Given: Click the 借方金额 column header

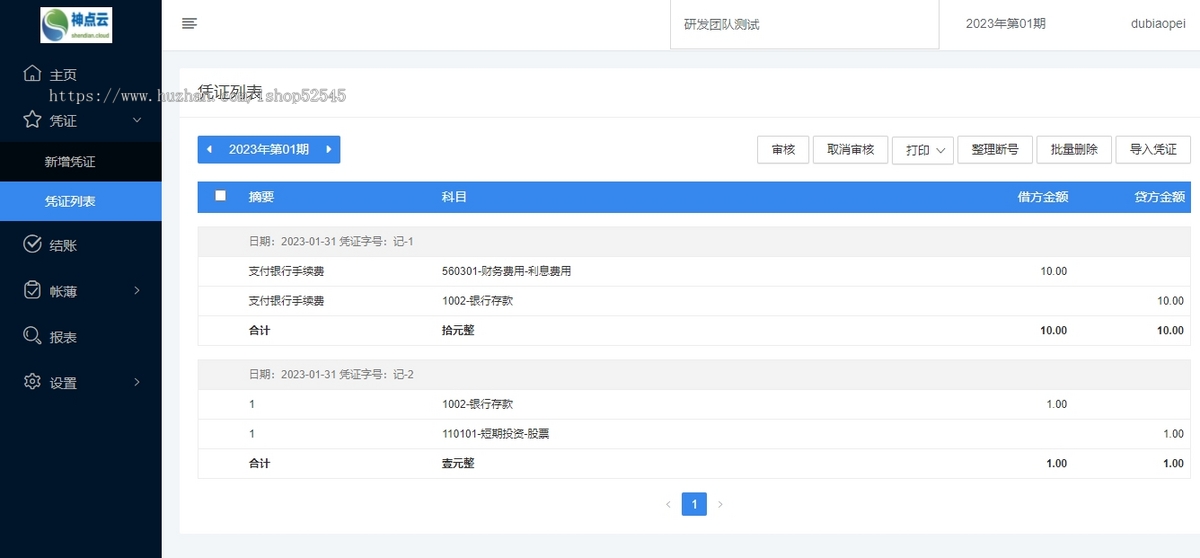Looking at the screenshot, I should 1043,197.
